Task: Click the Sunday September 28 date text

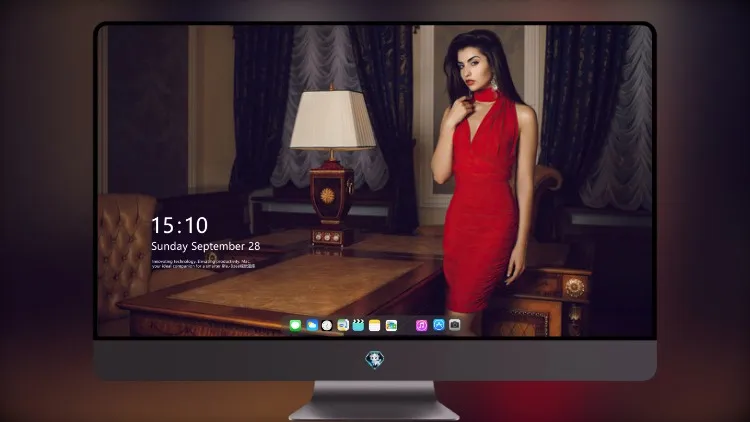Action: pos(206,246)
